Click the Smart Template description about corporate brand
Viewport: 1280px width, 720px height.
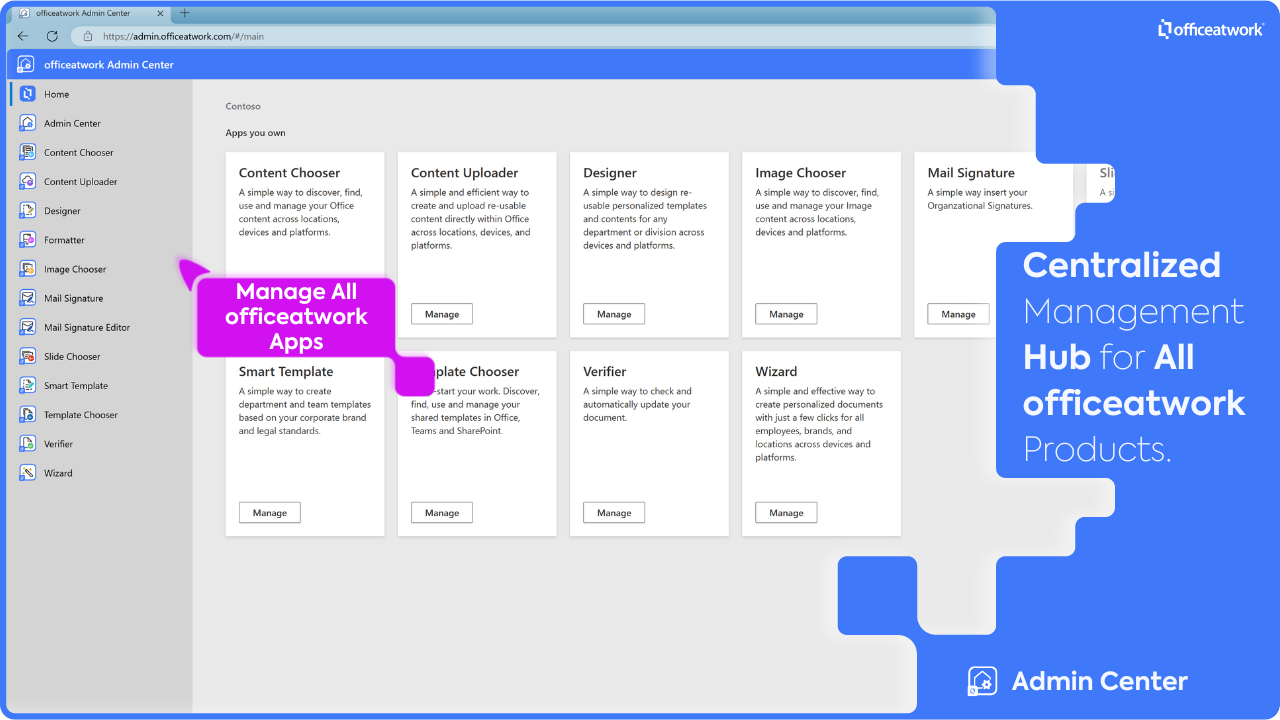(x=305, y=411)
